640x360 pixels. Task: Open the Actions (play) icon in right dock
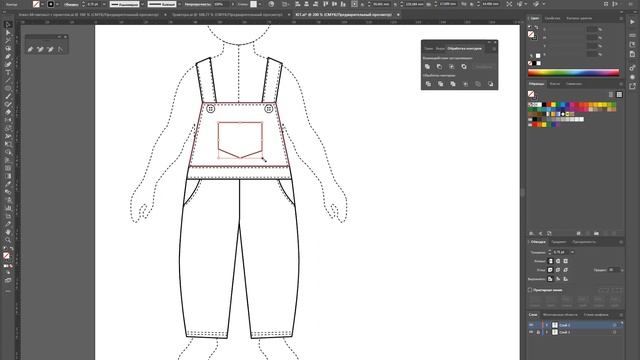point(632,22)
